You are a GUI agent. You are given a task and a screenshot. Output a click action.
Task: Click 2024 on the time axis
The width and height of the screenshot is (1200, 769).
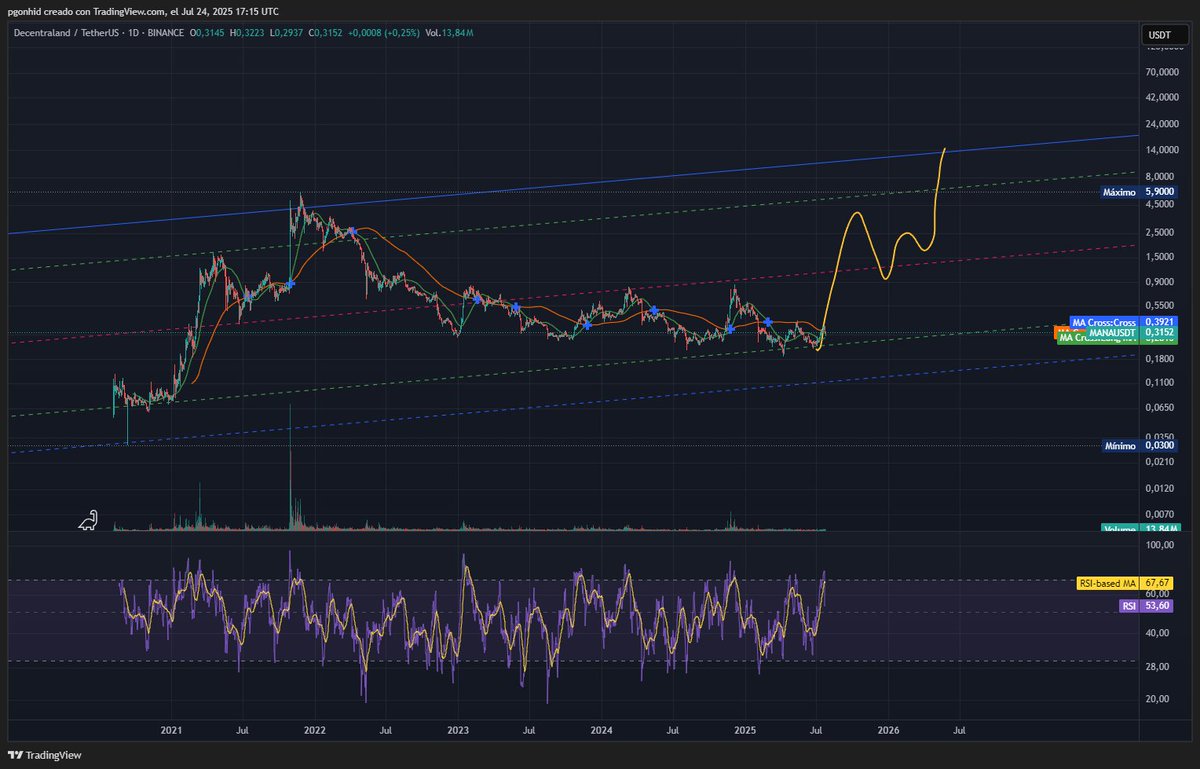(x=603, y=732)
